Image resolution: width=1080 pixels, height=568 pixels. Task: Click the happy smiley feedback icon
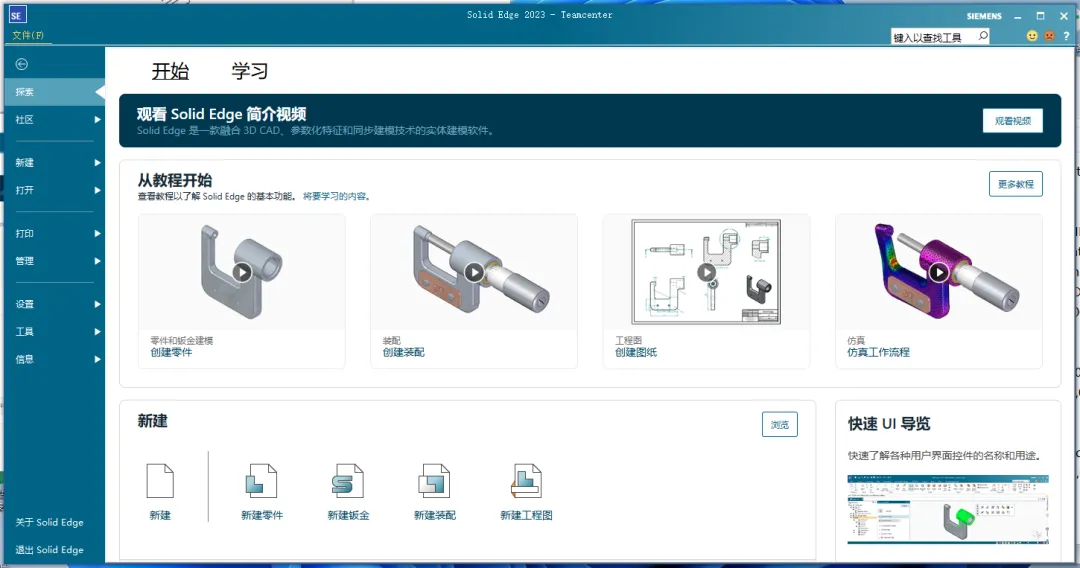point(1032,36)
